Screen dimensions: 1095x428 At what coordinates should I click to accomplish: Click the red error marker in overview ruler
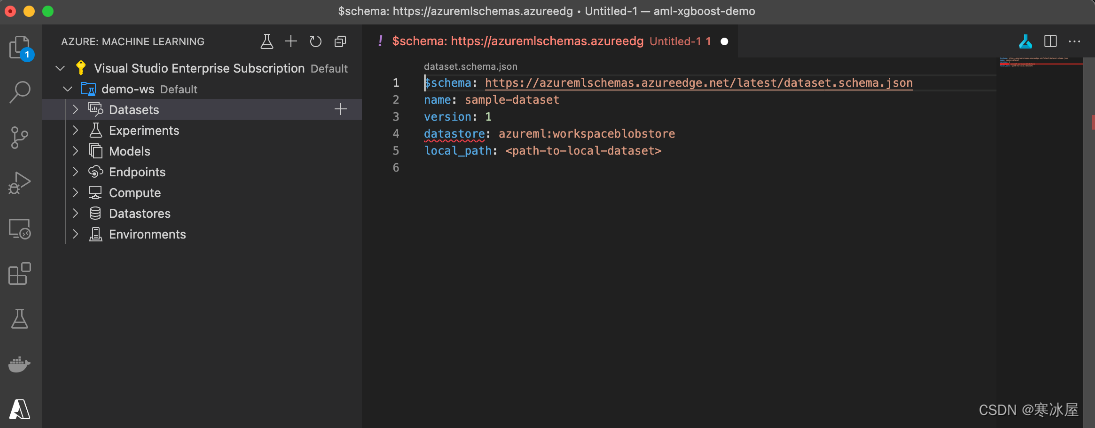point(1092,122)
